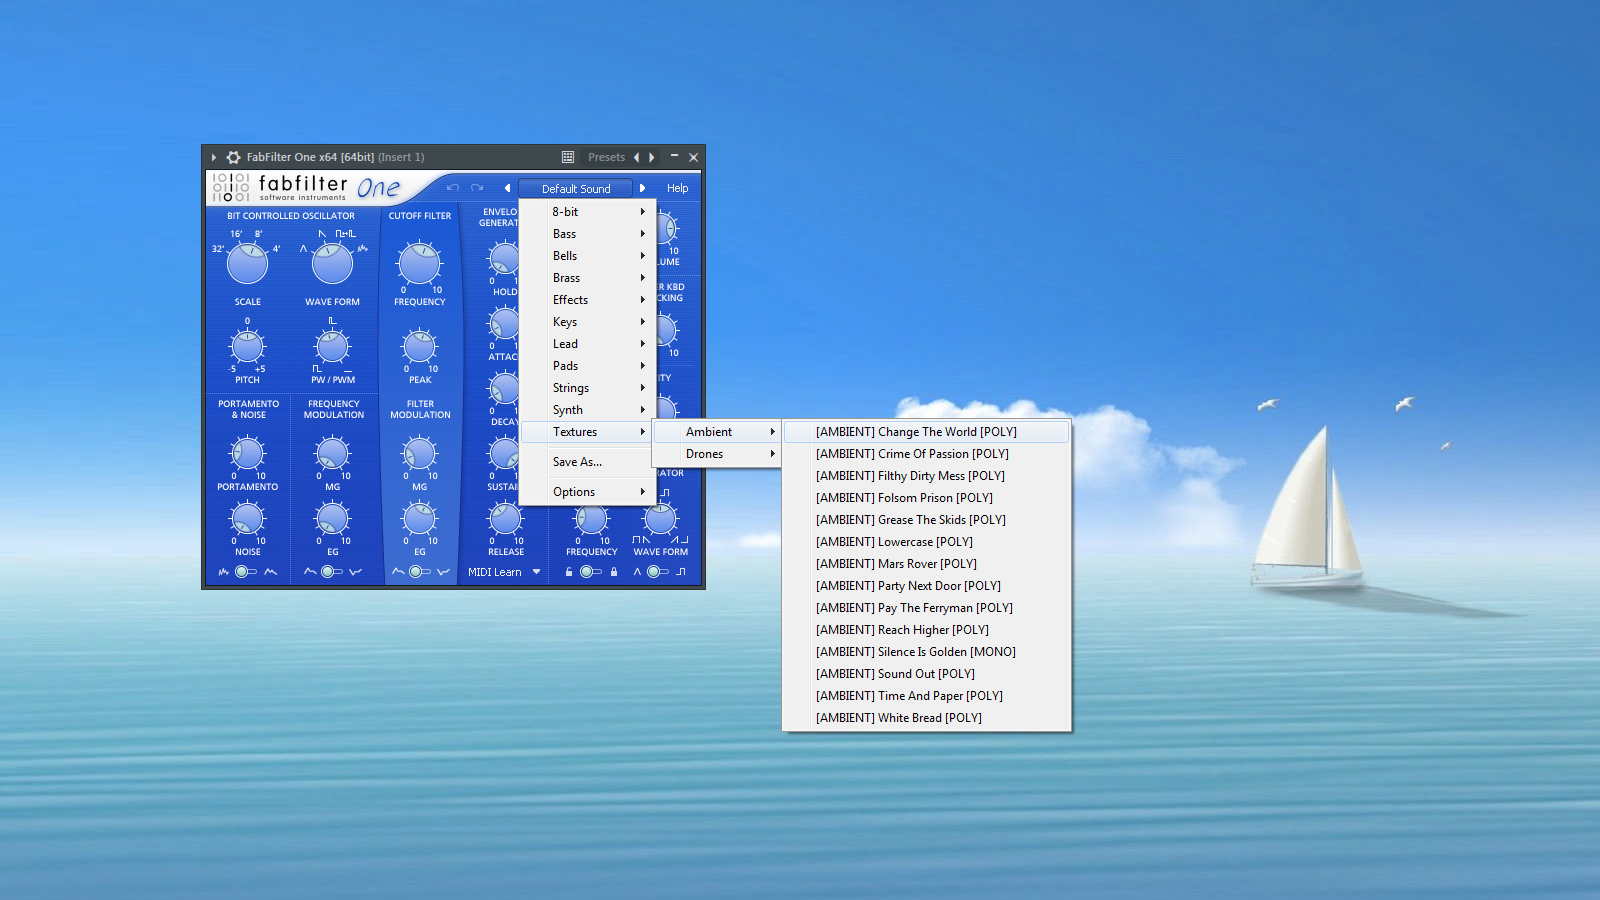
Task: Choose Save As... from the preset menu
Action: (x=577, y=462)
